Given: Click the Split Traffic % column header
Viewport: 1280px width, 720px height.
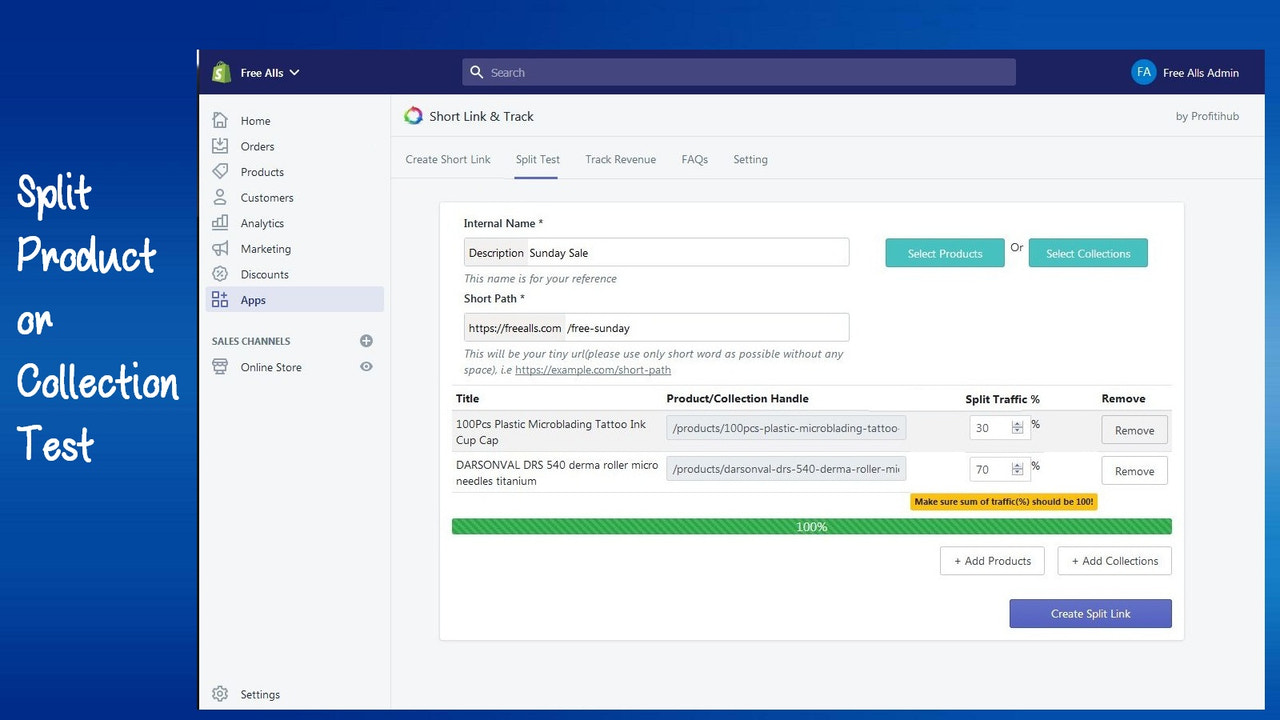Looking at the screenshot, I should click(x=1002, y=398).
